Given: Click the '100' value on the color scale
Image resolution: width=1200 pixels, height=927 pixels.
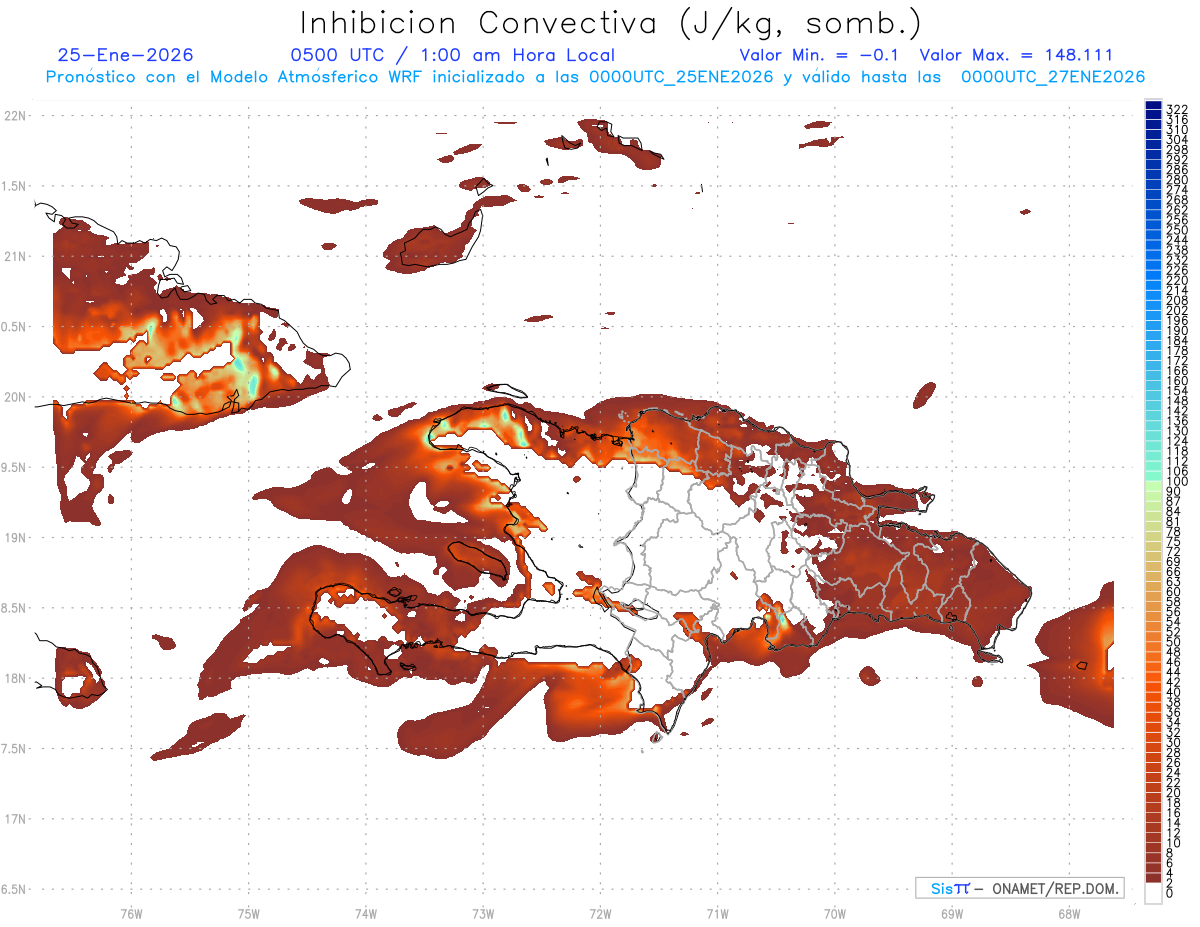Looking at the screenshot, I should [1176, 482].
